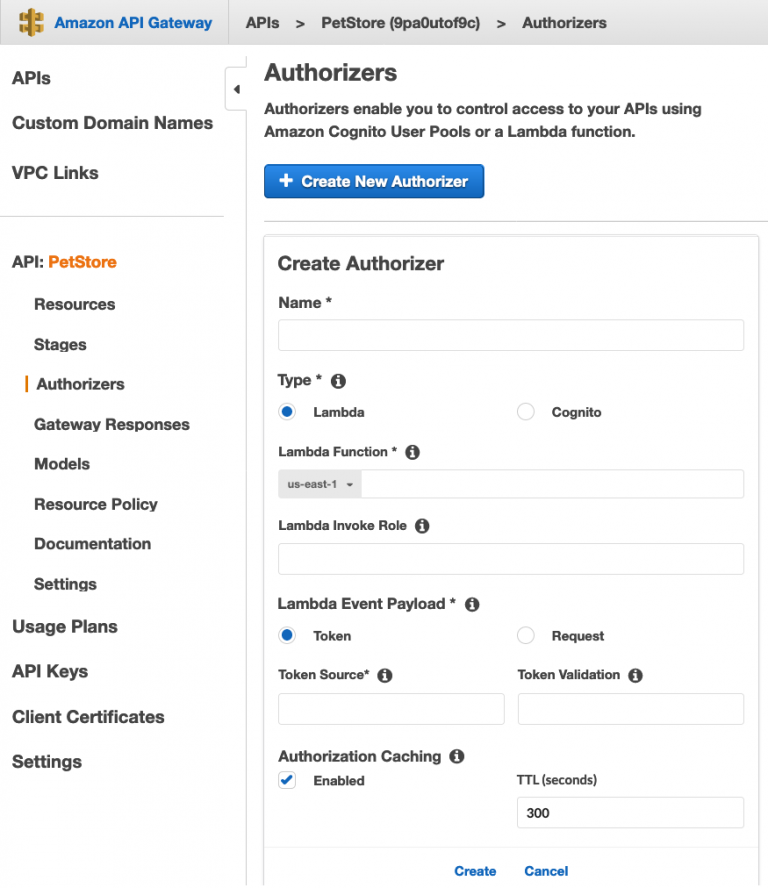Click the Token Source info icon
Screen dimensions: 768x888
(385, 675)
